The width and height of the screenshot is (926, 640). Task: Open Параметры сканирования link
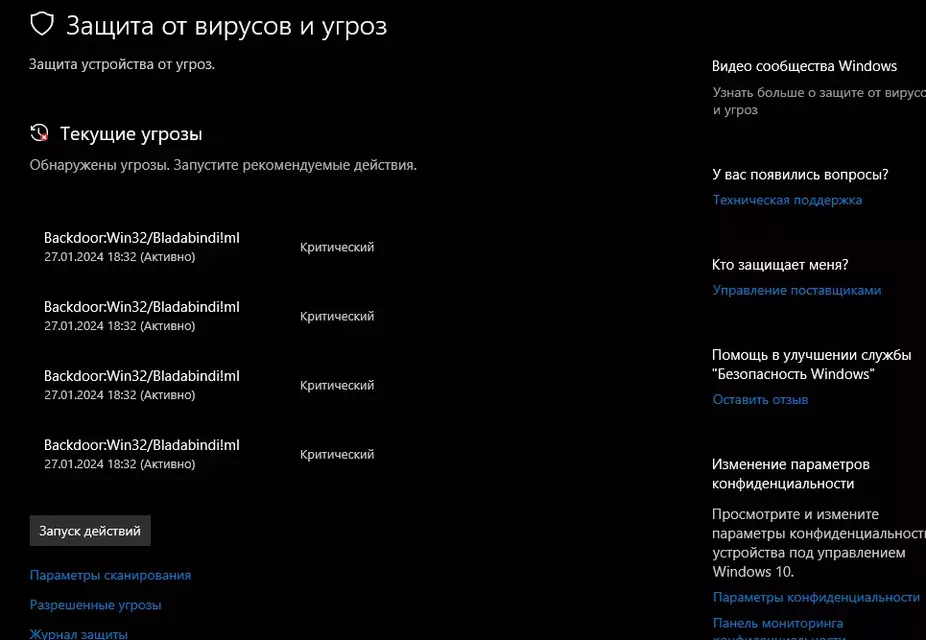point(110,575)
